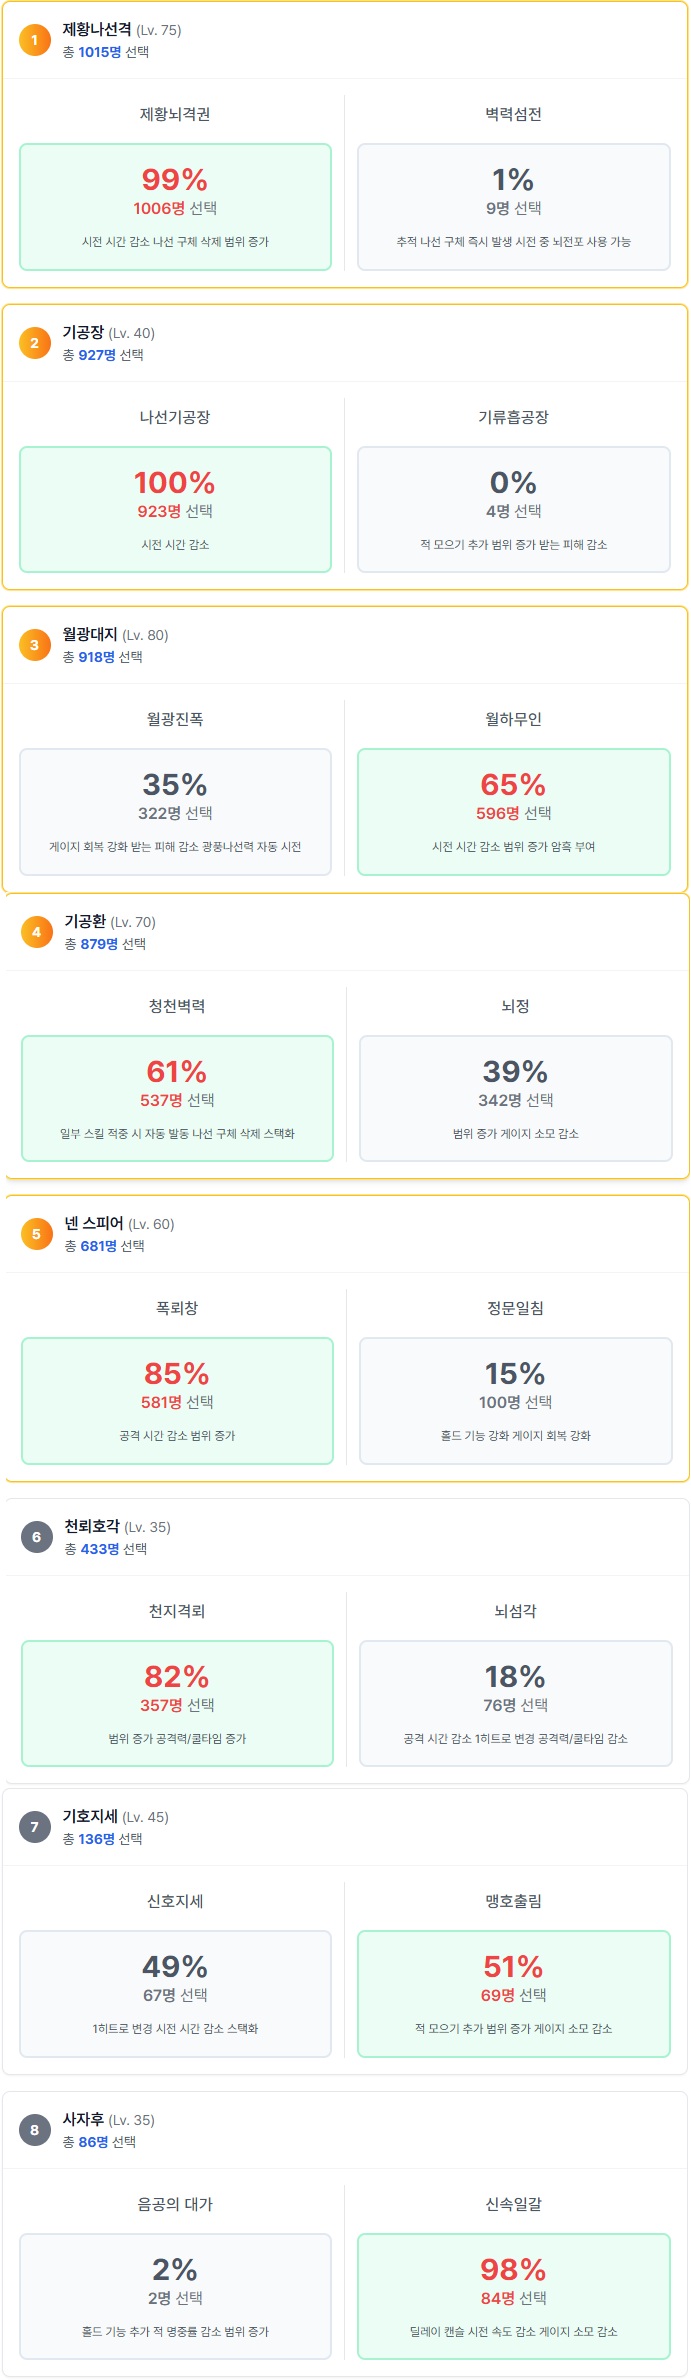This screenshot has height=2380, width=691.
Task: Click the 총 927명 선택 count text
Action: [103, 355]
